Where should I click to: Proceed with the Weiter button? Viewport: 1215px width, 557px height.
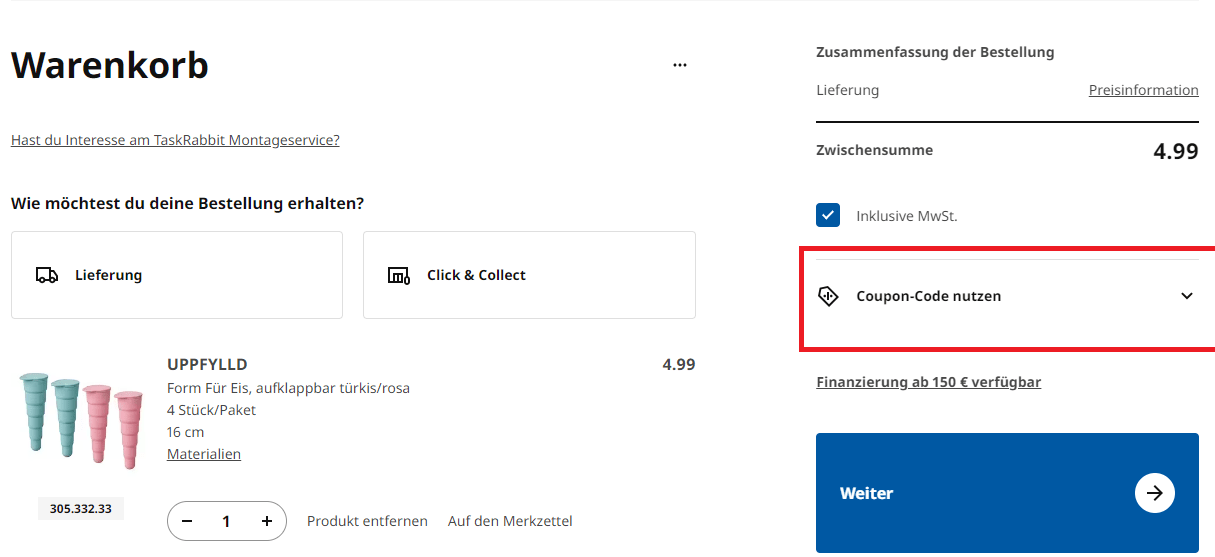click(x=1007, y=493)
